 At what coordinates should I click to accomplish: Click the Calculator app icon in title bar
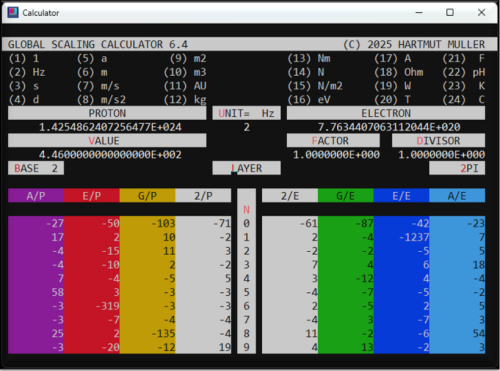(13, 12)
